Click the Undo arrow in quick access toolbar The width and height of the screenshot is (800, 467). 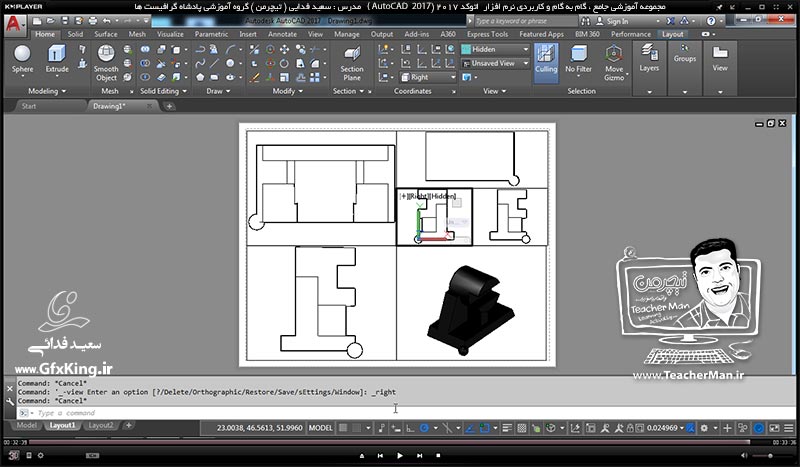pyautogui.click(x=107, y=21)
